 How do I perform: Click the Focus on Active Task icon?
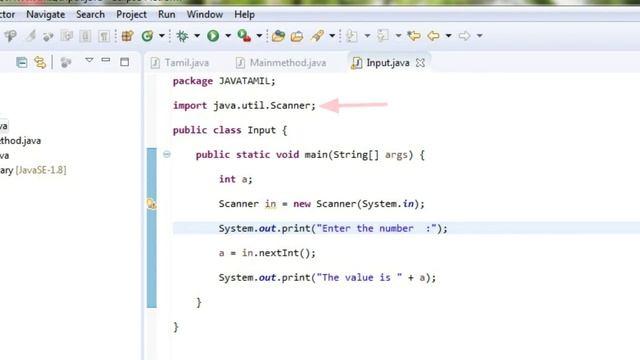(65, 62)
